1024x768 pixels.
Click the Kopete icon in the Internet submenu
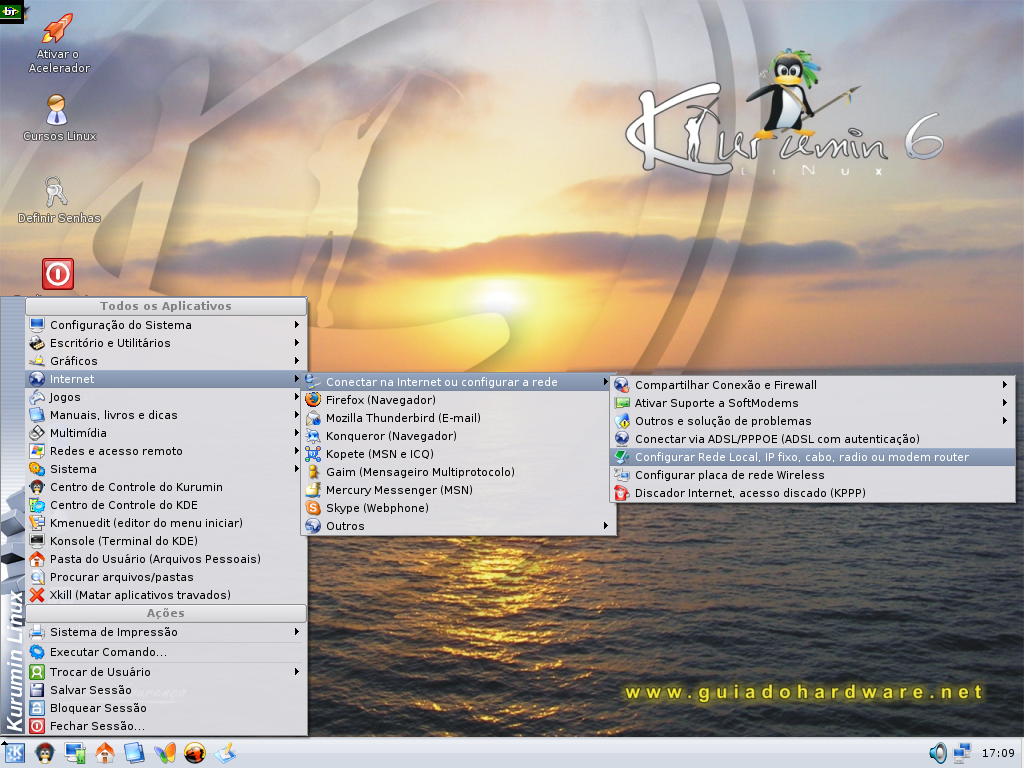coord(313,454)
